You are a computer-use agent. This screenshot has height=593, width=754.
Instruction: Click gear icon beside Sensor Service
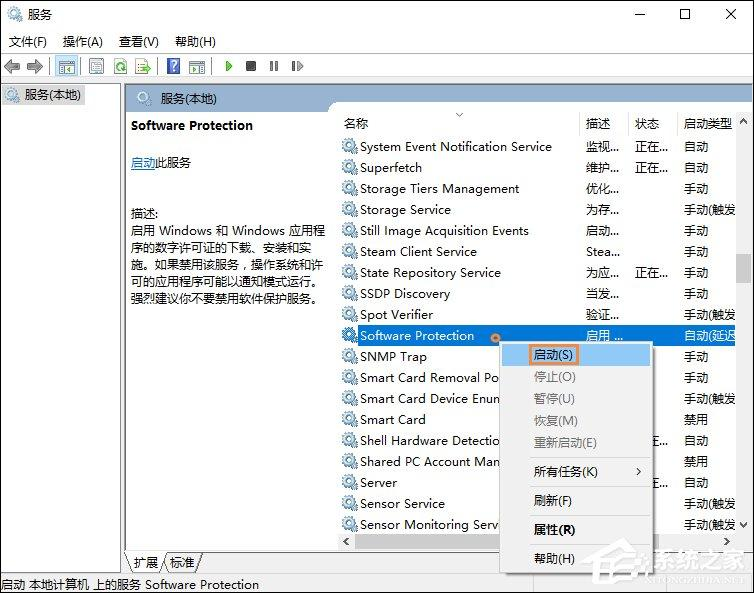pos(350,503)
